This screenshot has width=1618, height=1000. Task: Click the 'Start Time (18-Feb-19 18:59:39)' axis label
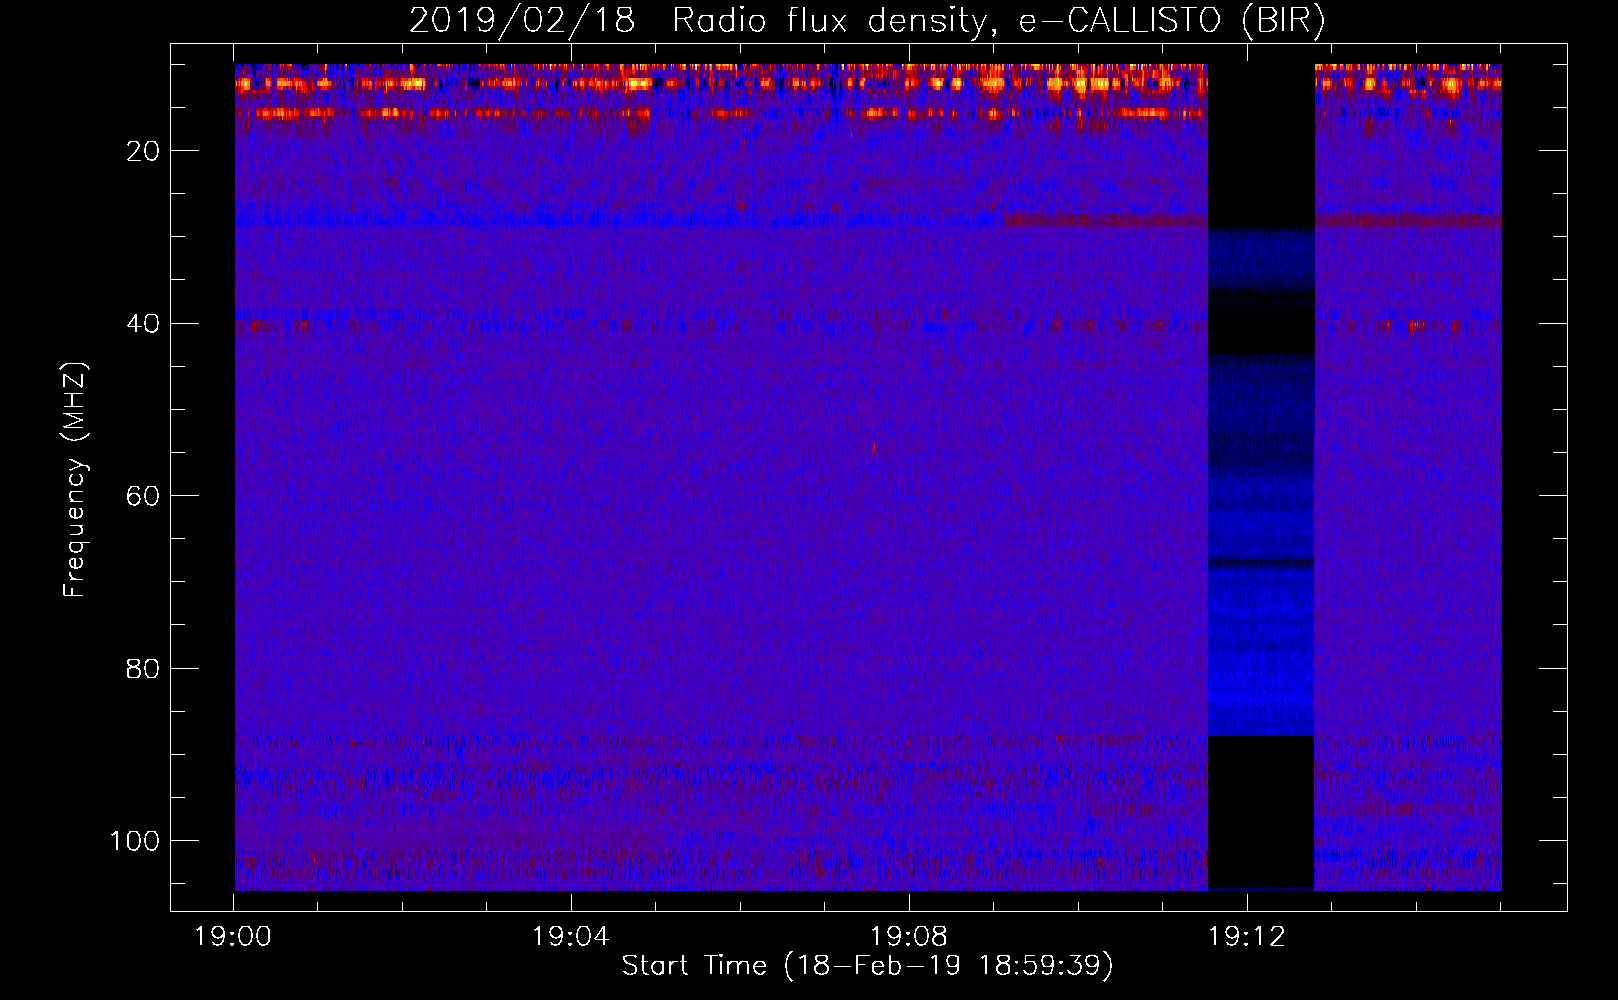click(x=867, y=966)
